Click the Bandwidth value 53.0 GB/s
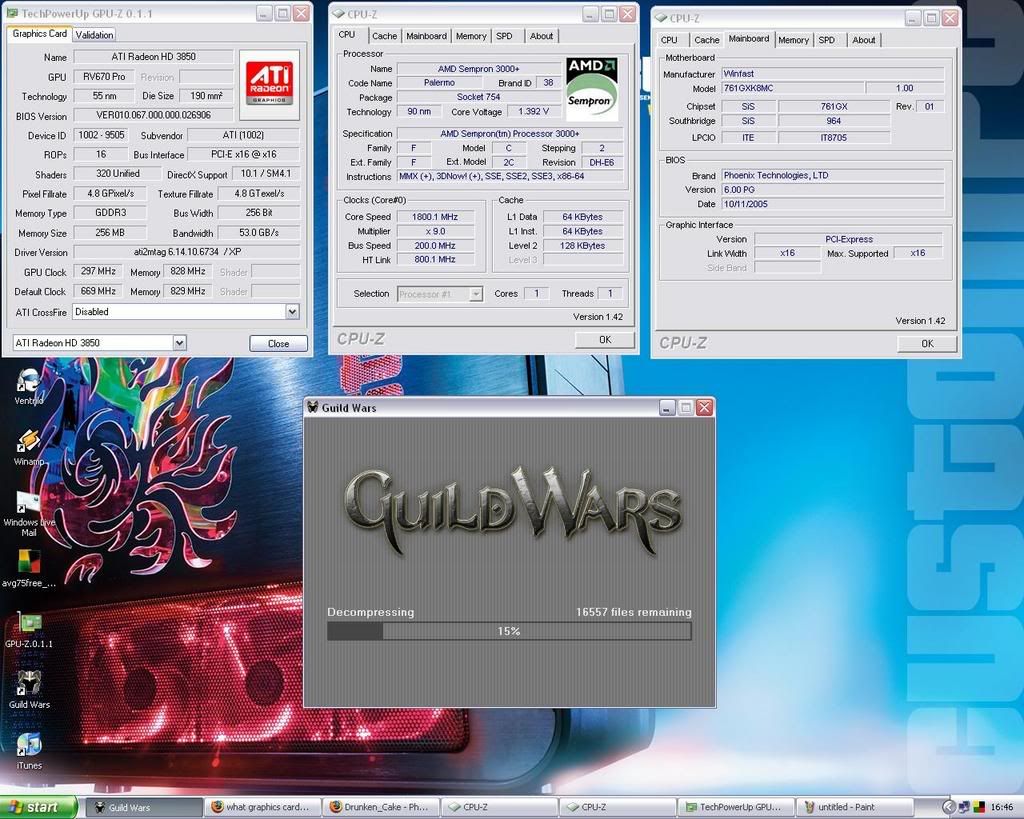The width and height of the screenshot is (1024, 819). click(259, 233)
